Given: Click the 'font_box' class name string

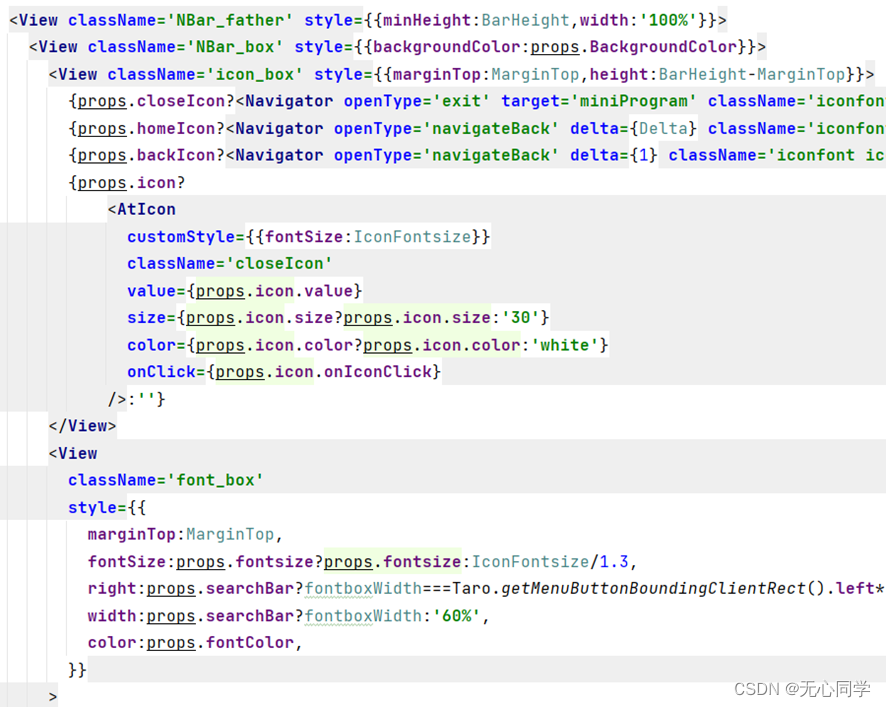Looking at the screenshot, I should pyautogui.click(x=215, y=480).
